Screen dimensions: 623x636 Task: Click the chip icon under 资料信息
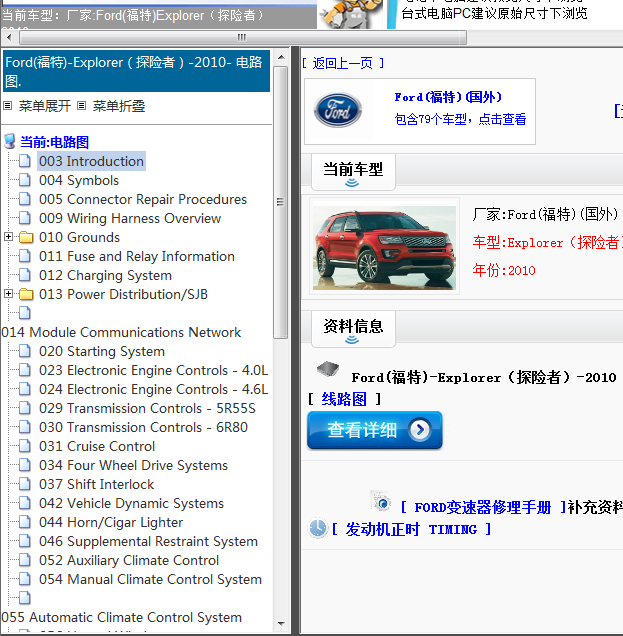pos(328,368)
